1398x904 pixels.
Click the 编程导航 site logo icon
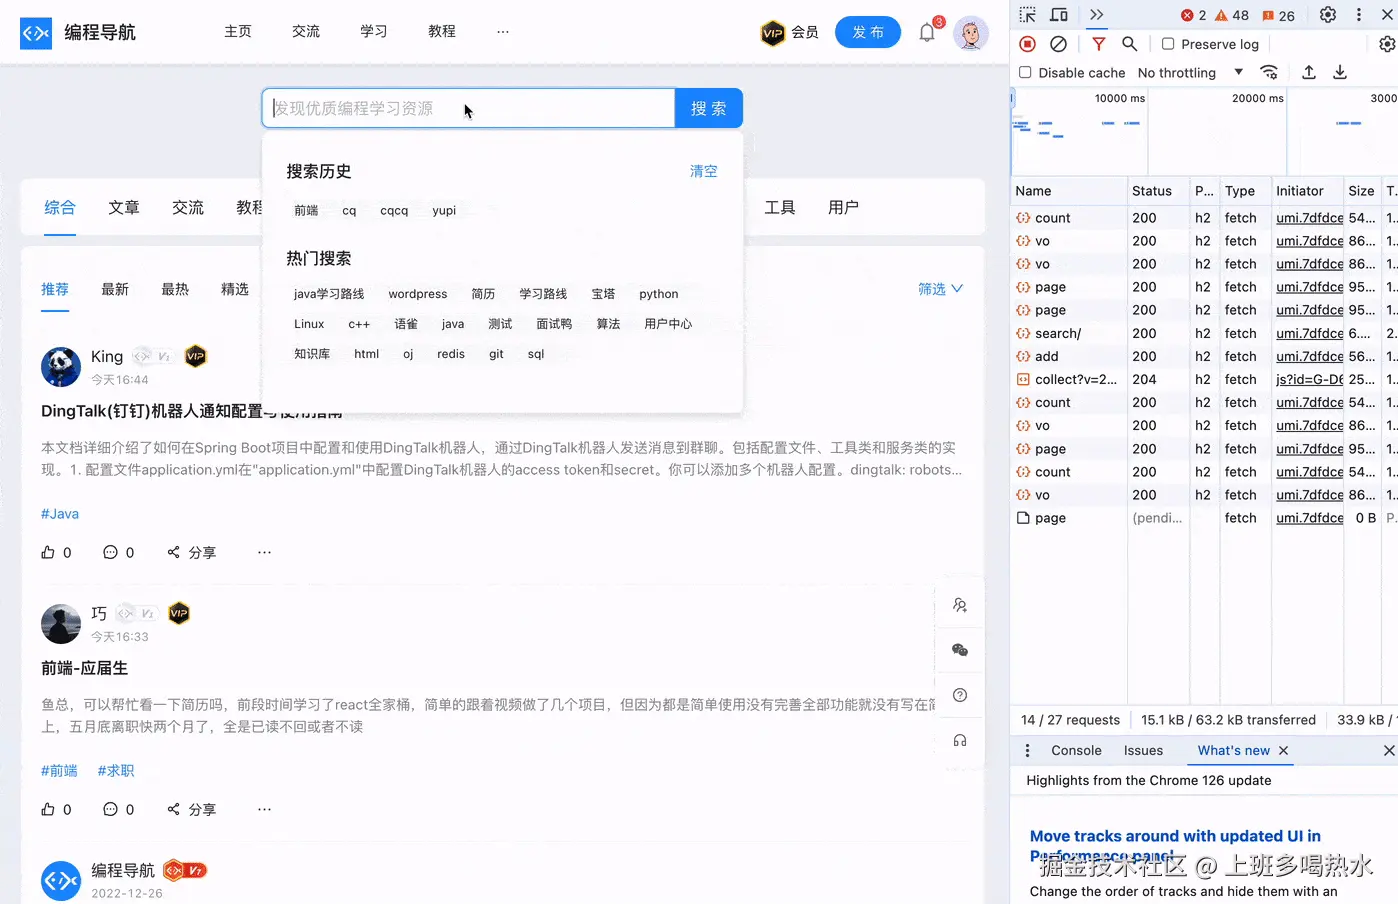coord(36,33)
